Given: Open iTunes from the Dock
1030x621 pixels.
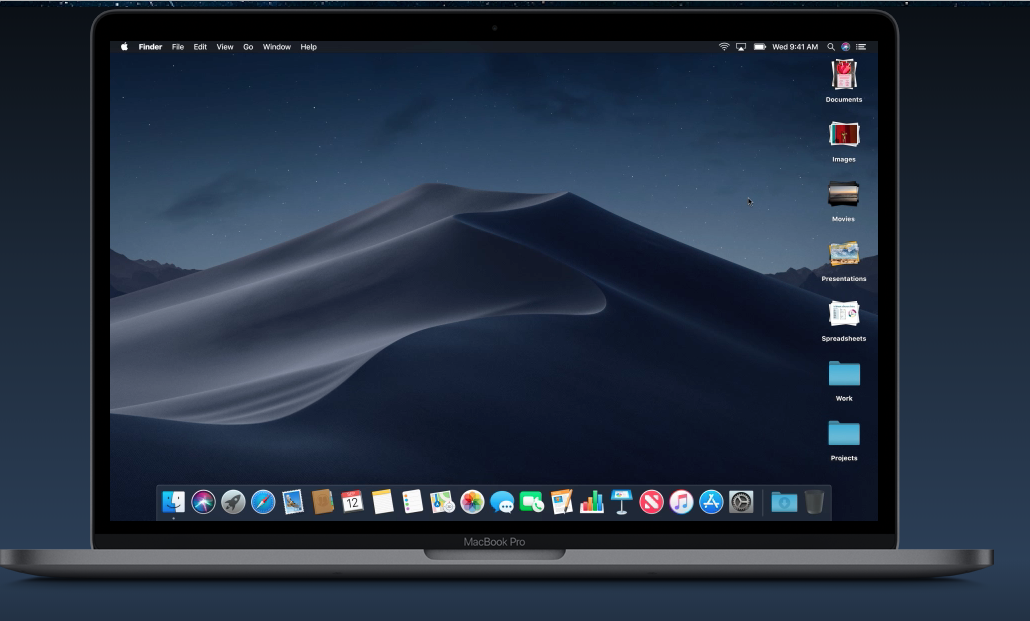Looking at the screenshot, I should point(682,502).
